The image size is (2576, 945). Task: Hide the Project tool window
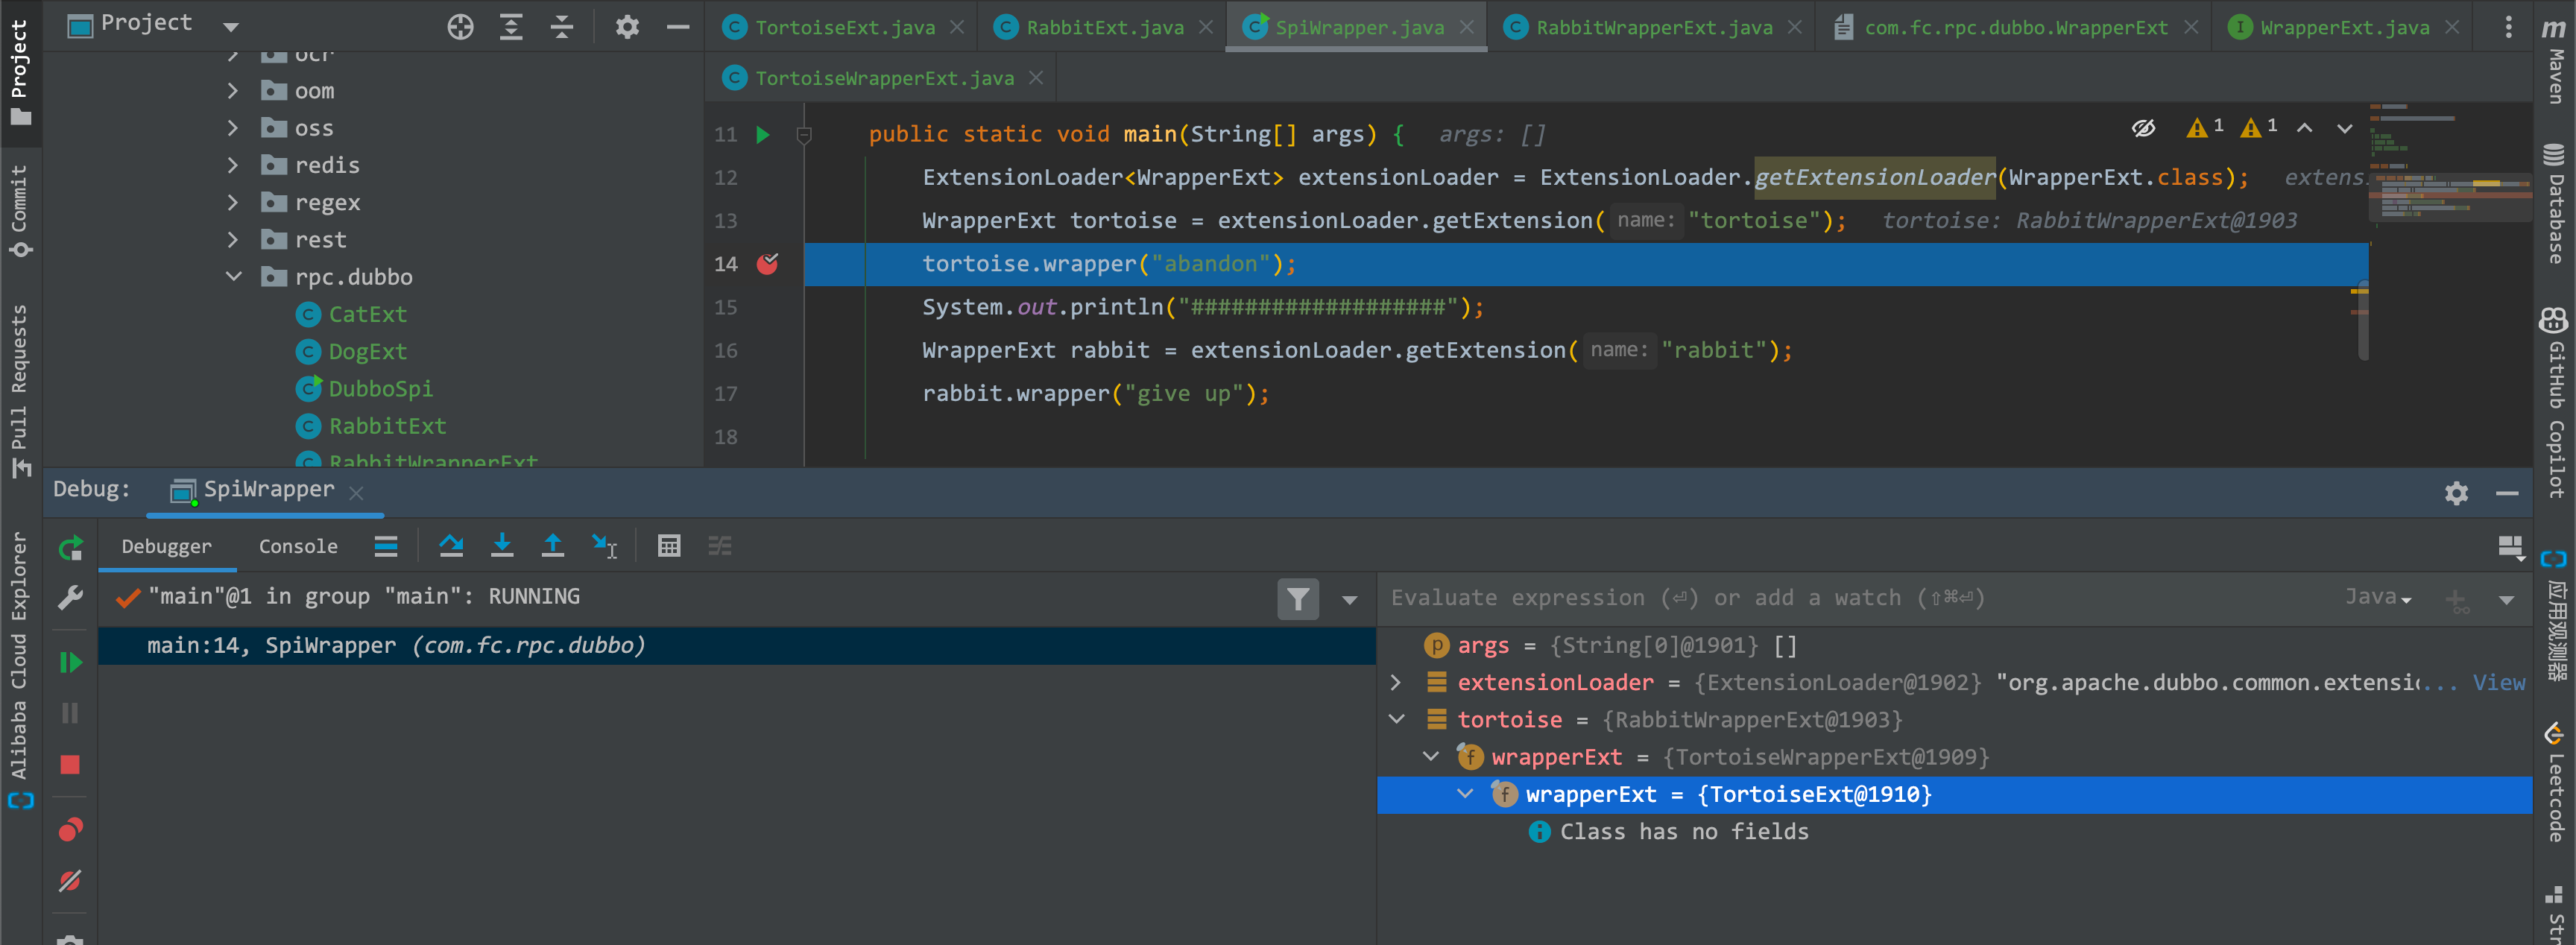pos(678,27)
